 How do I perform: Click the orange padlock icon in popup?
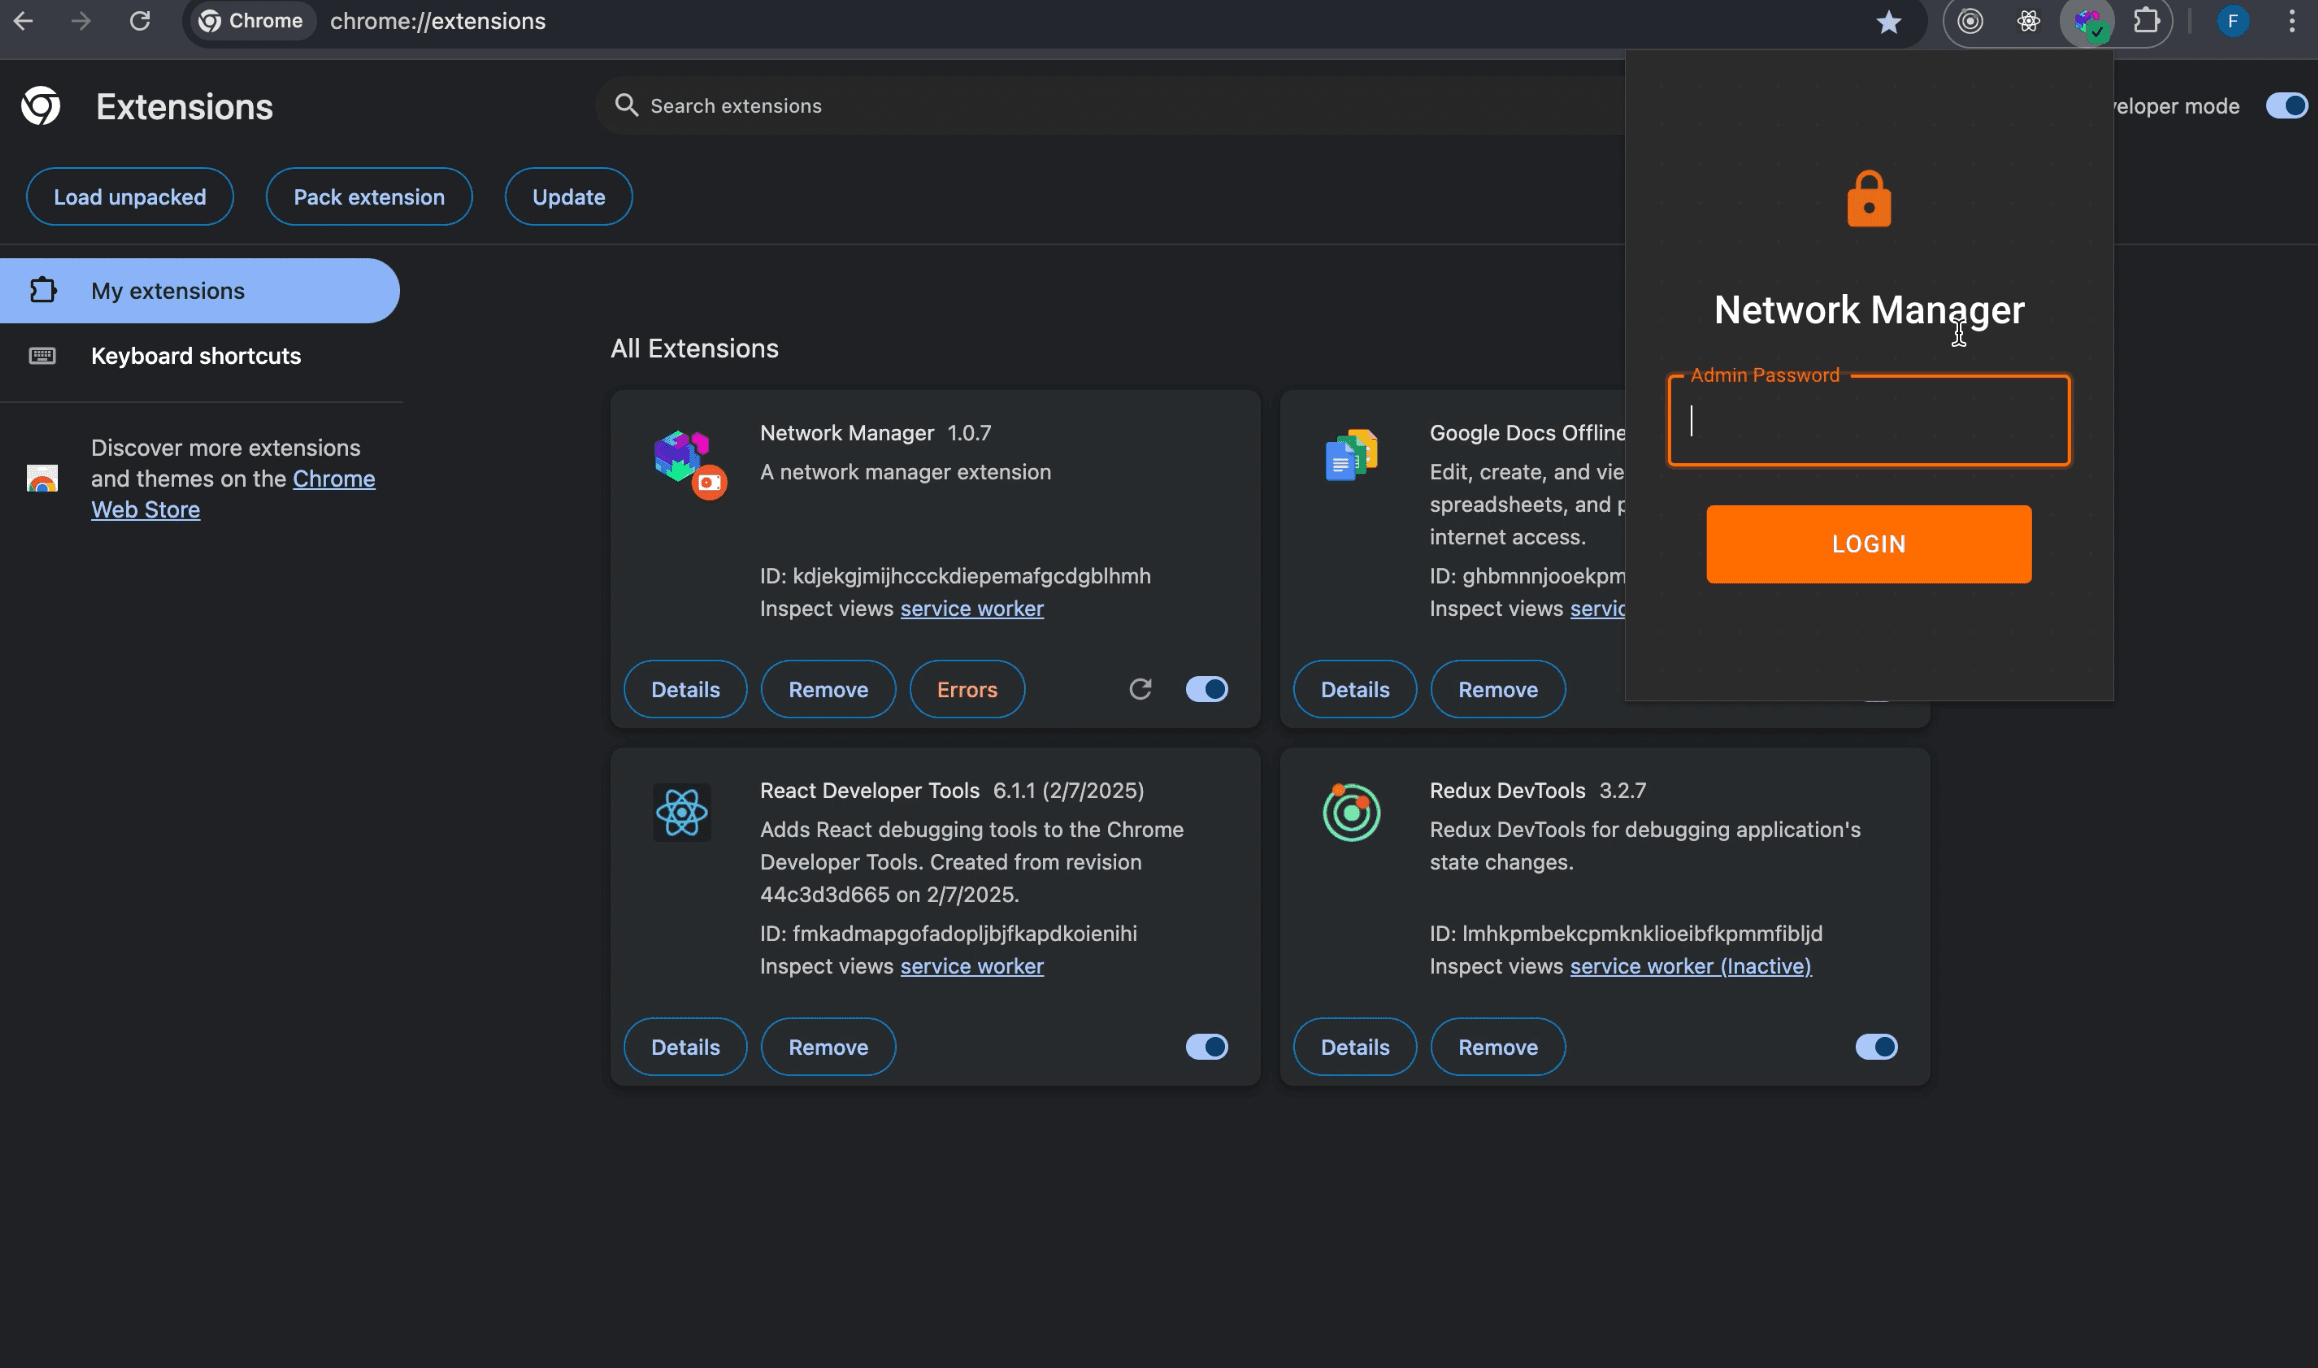point(1869,199)
